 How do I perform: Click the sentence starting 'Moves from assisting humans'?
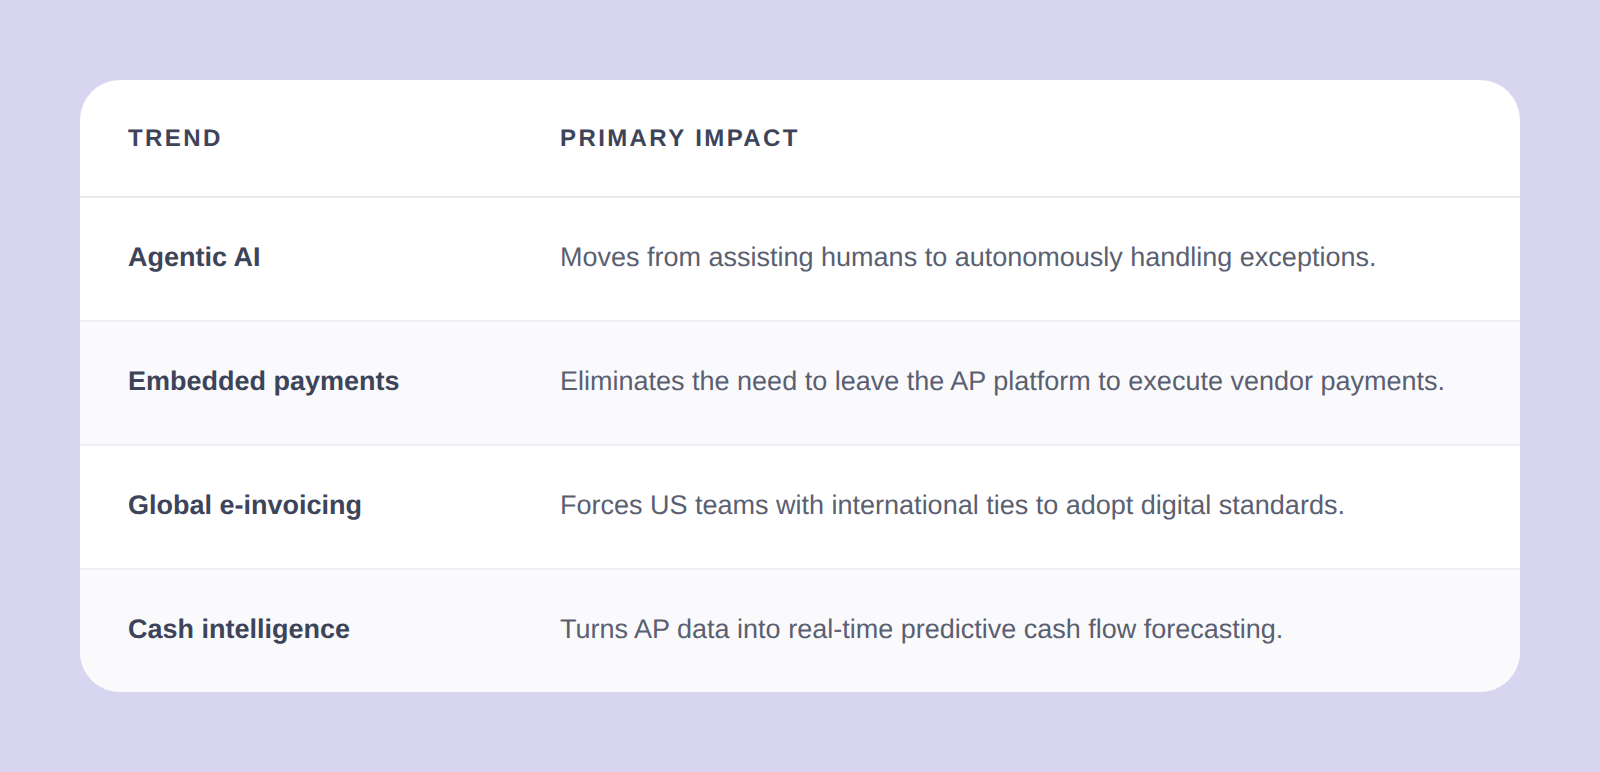(968, 257)
